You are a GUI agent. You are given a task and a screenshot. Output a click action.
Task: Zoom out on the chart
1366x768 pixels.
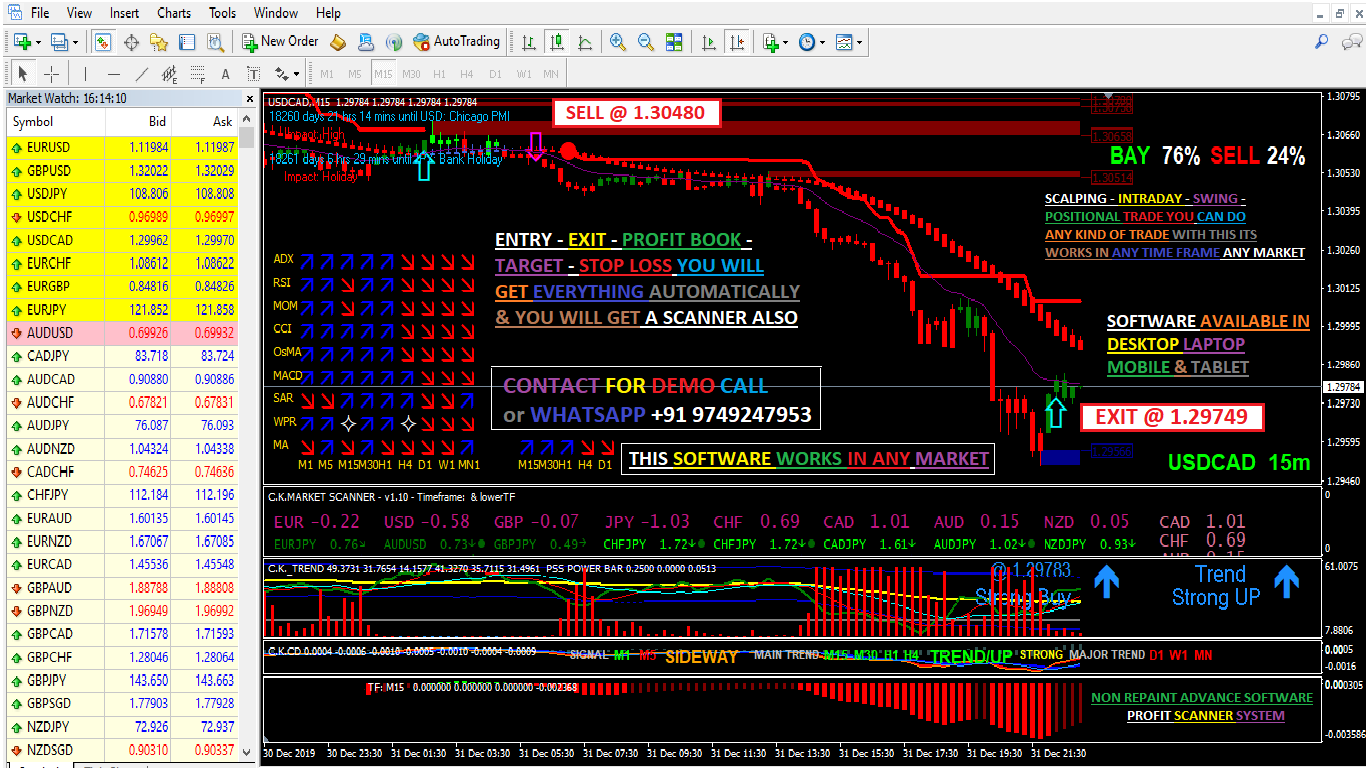click(x=646, y=42)
